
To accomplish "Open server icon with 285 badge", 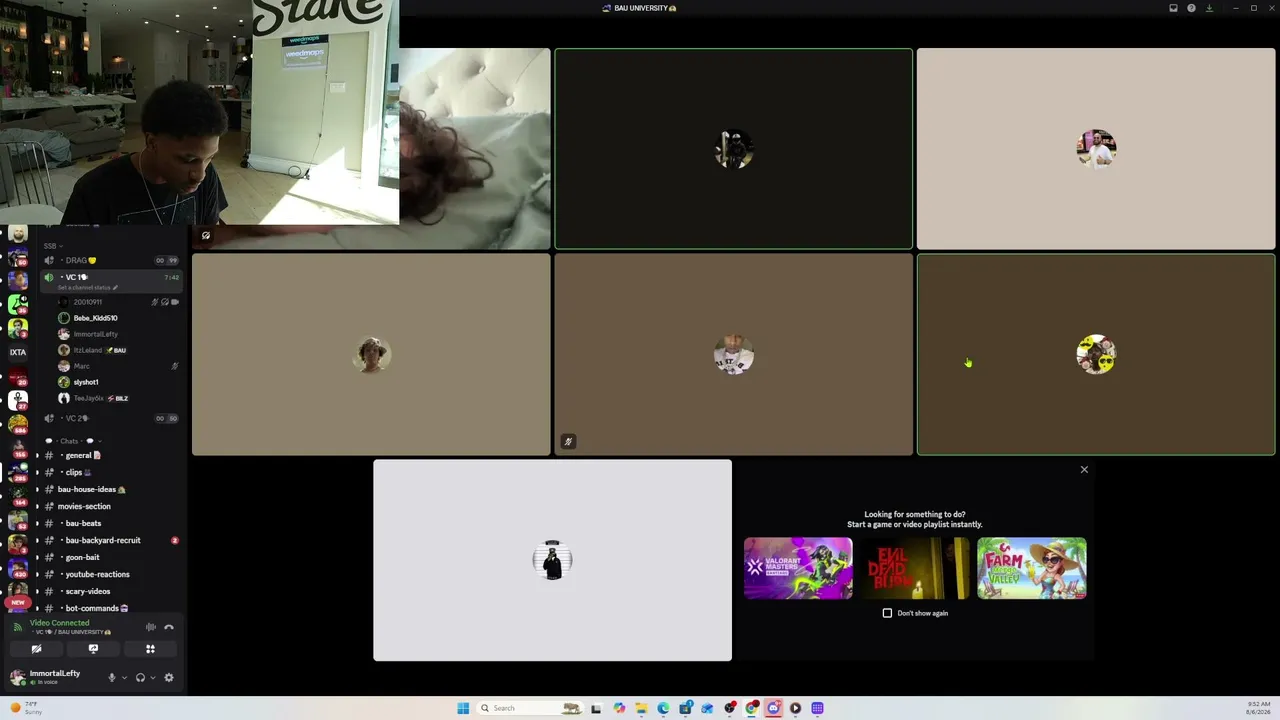I will click(x=18, y=471).
